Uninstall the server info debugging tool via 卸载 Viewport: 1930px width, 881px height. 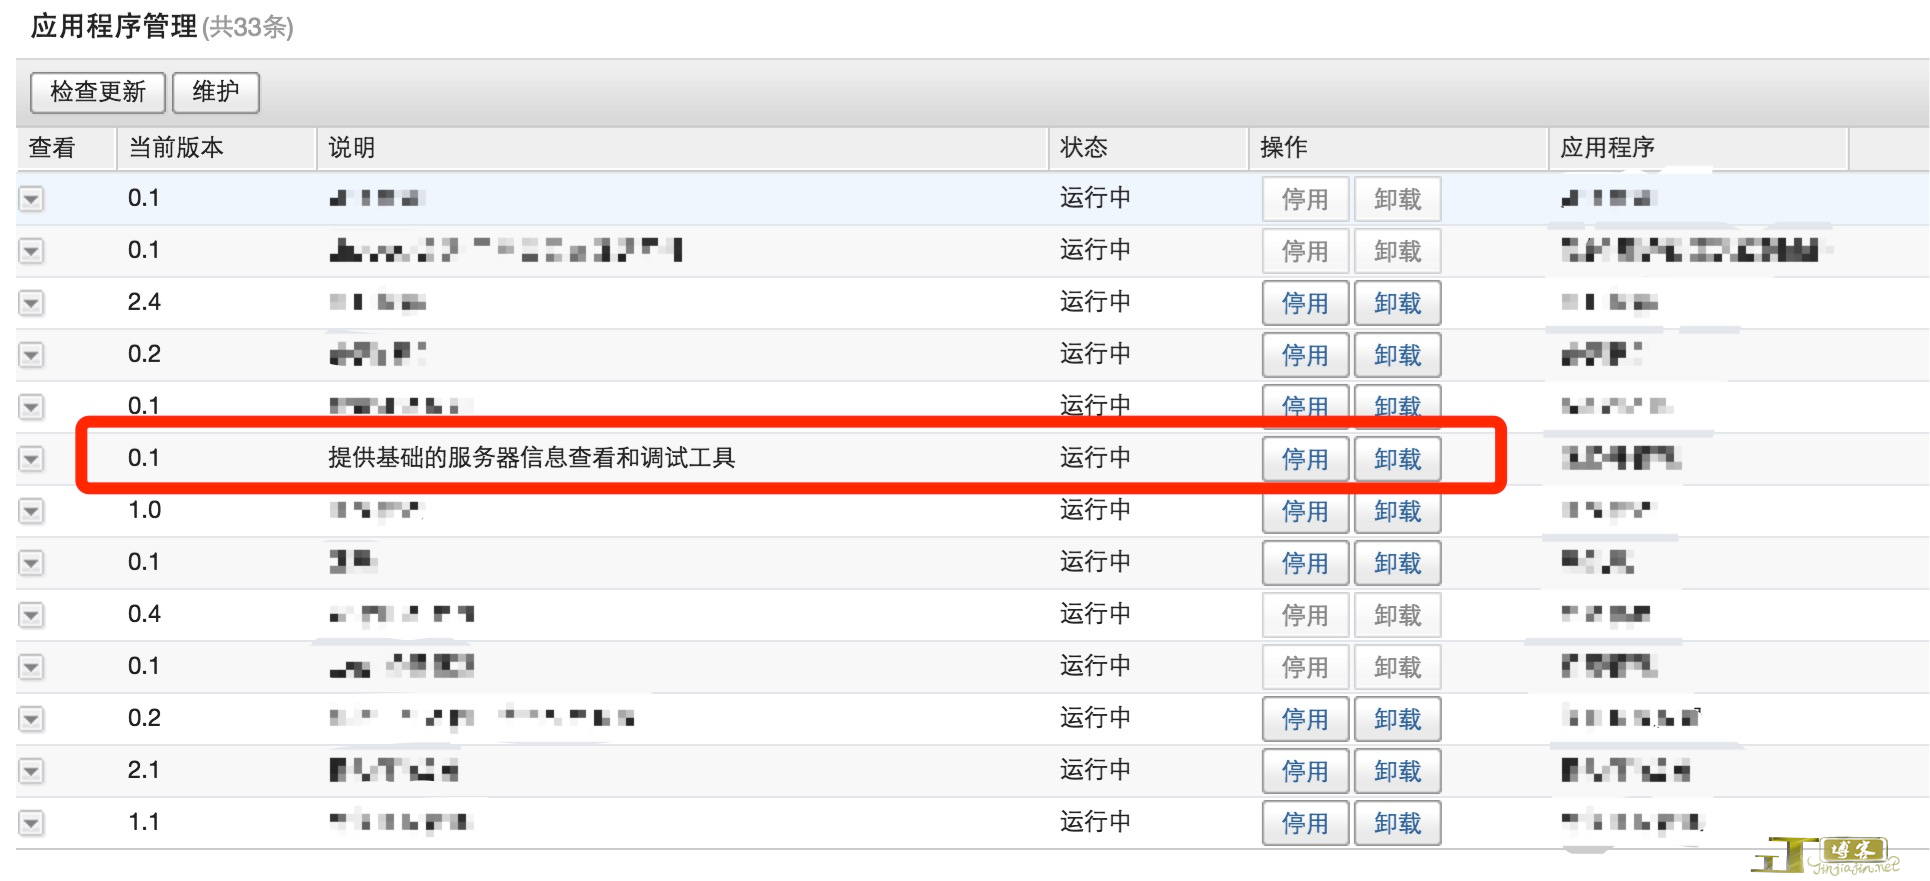(x=1397, y=459)
